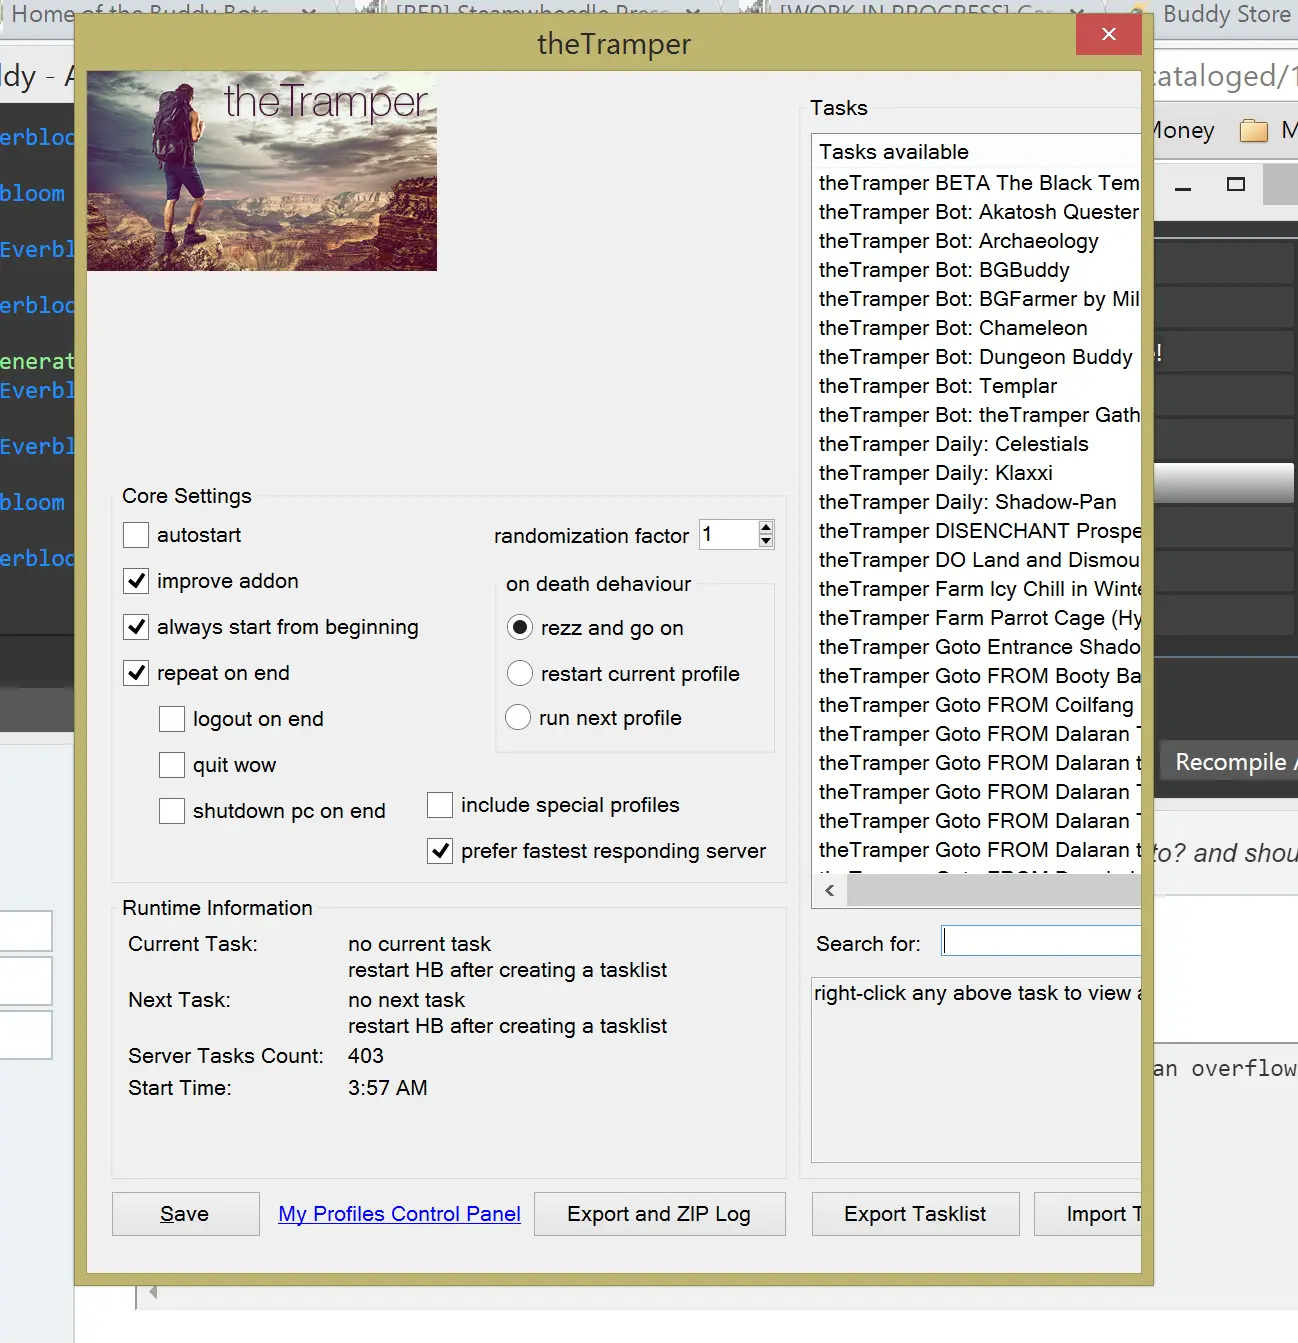1298x1343 pixels.
Task: Switch to the Buddy Store browser tab
Action: (1225, 14)
